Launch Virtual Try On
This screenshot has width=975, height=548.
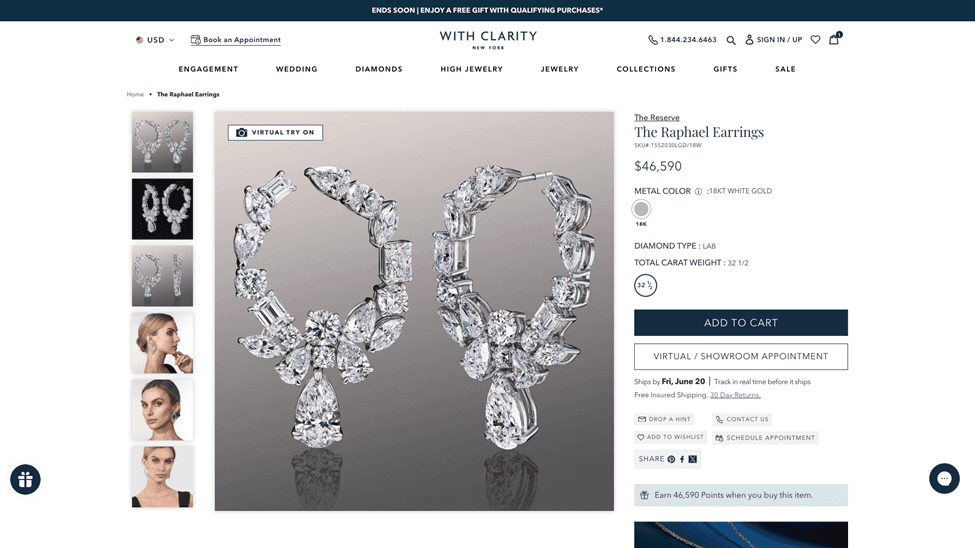[x=275, y=132]
